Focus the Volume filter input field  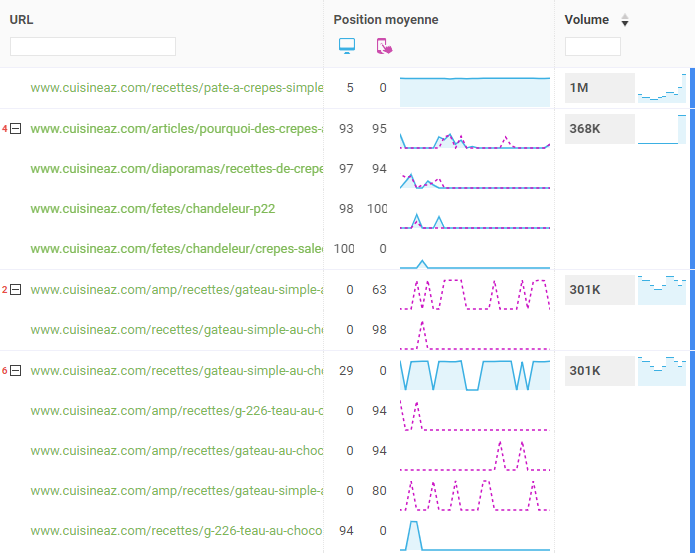(593, 47)
